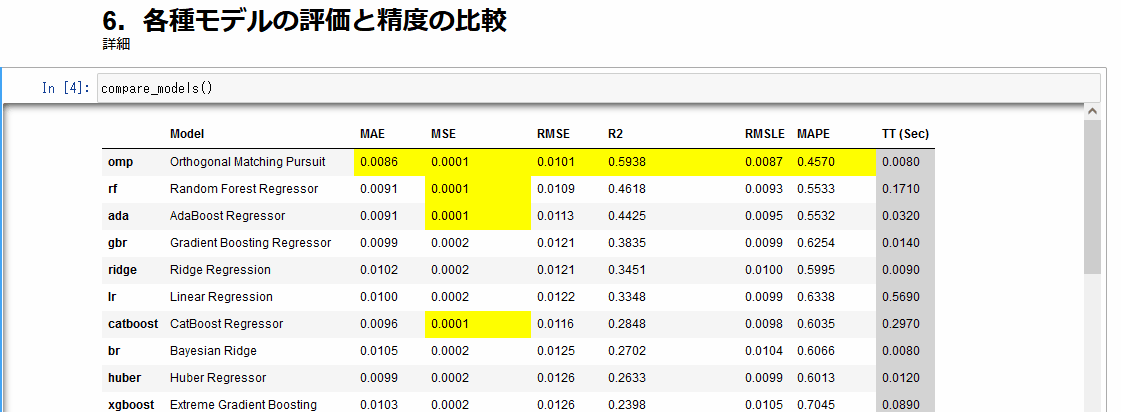This screenshot has width=1121, height=412.
Task: Select the rf row index label
Action: click(113, 189)
